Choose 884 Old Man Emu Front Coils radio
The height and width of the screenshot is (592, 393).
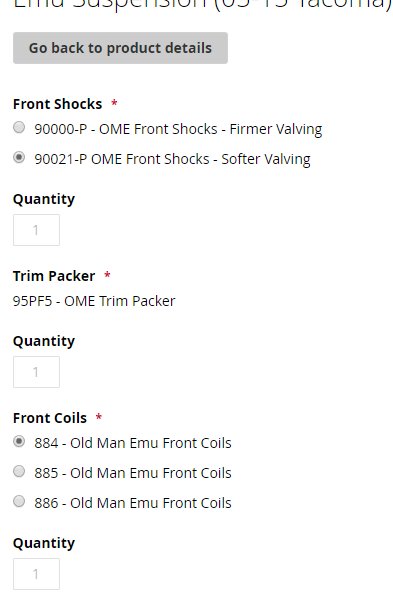pos(19,441)
